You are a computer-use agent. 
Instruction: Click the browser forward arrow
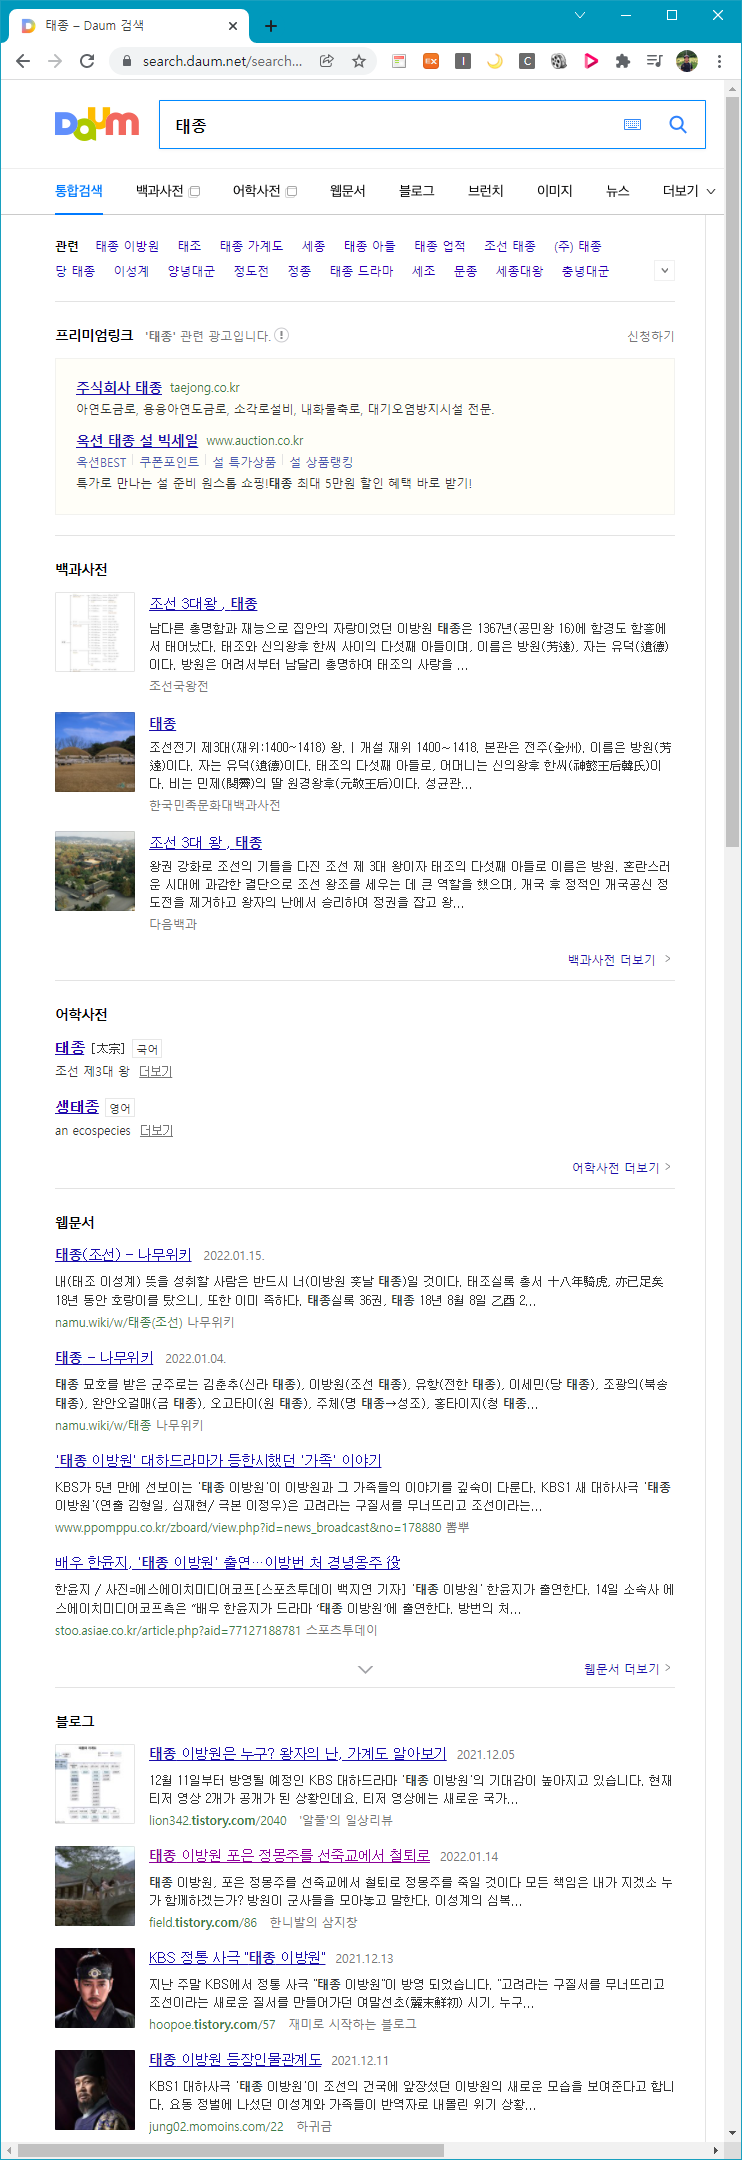pos(55,61)
